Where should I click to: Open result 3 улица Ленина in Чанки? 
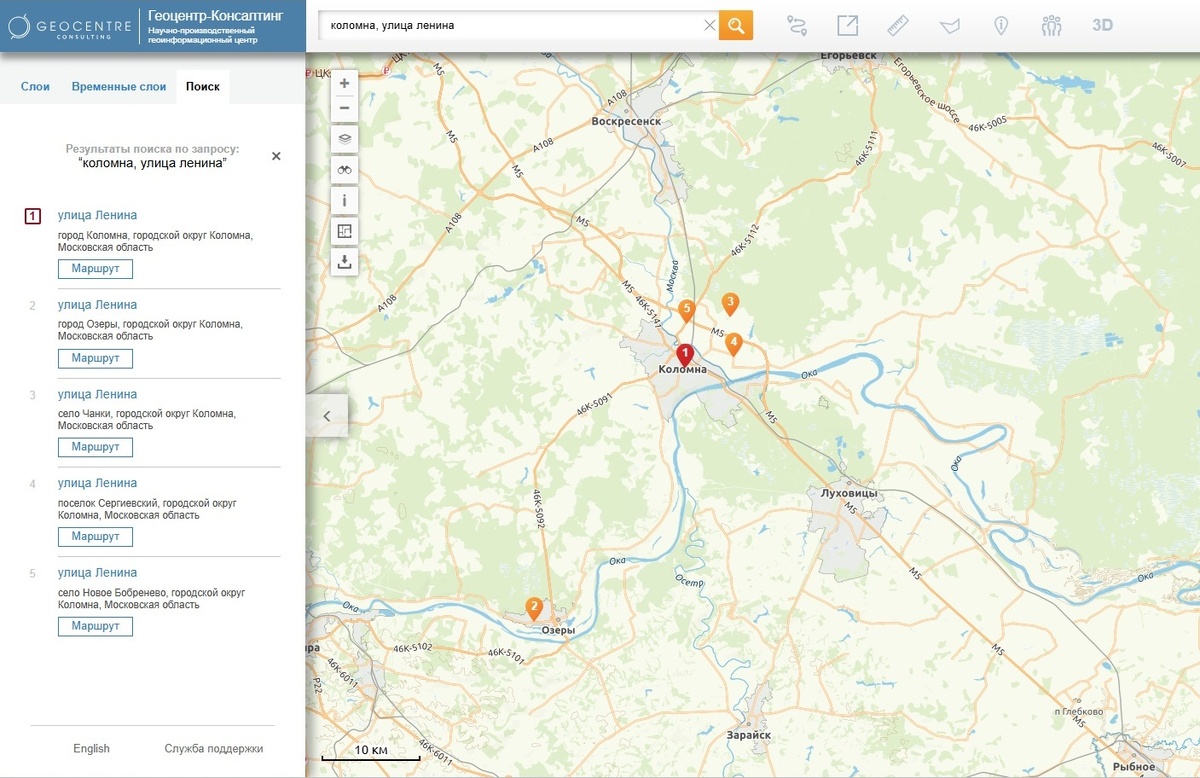97,394
